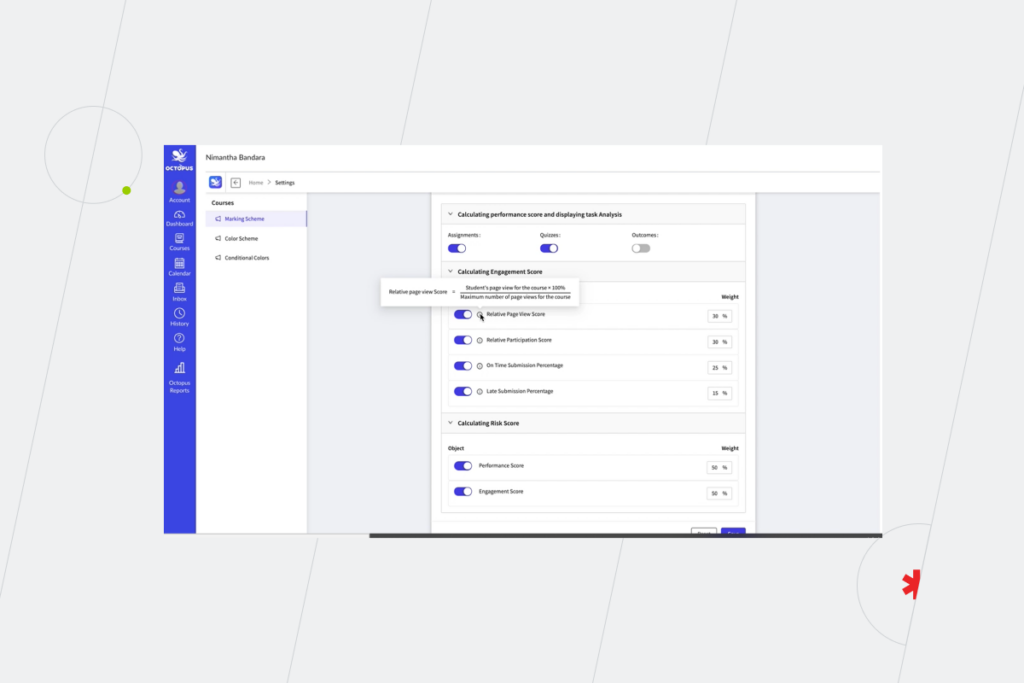Click On Time Submission weight field
The height and width of the screenshot is (683, 1024).
[x=716, y=367]
